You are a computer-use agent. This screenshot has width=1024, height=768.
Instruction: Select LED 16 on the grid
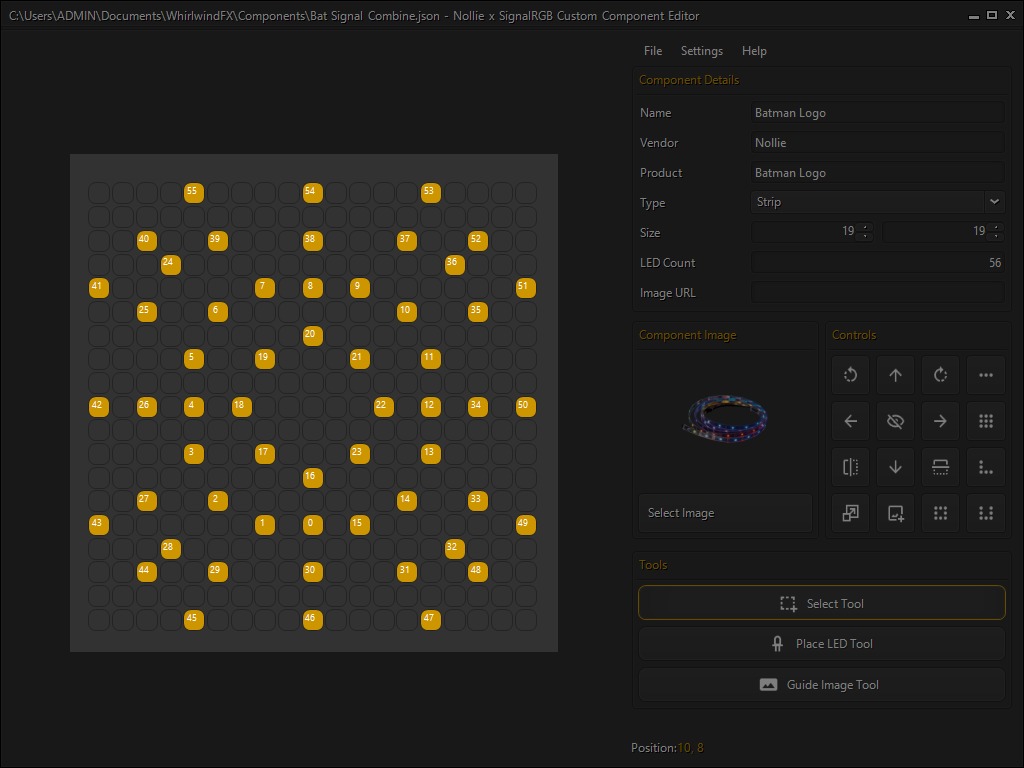click(x=312, y=477)
